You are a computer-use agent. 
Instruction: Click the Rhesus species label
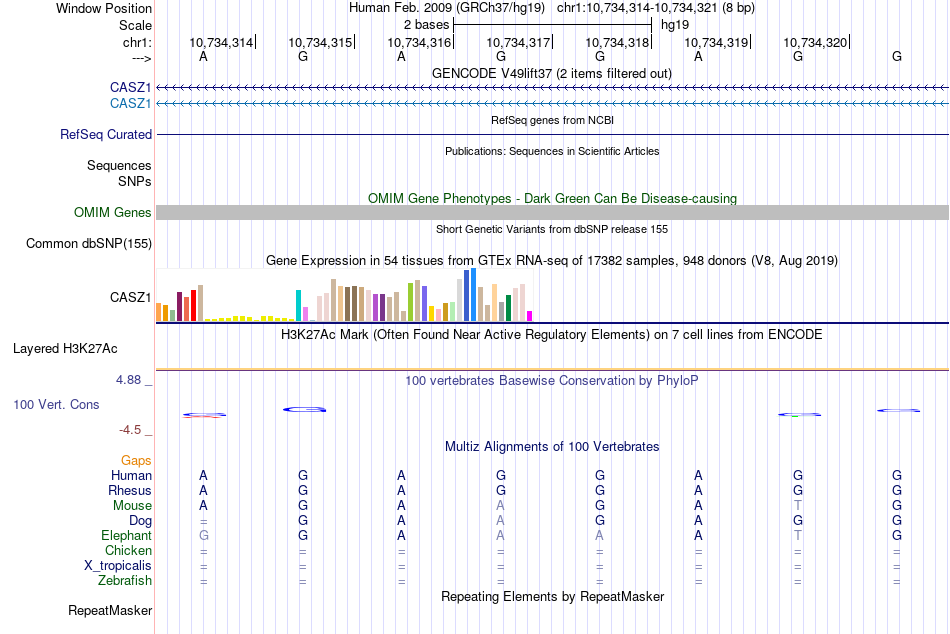click(130, 490)
